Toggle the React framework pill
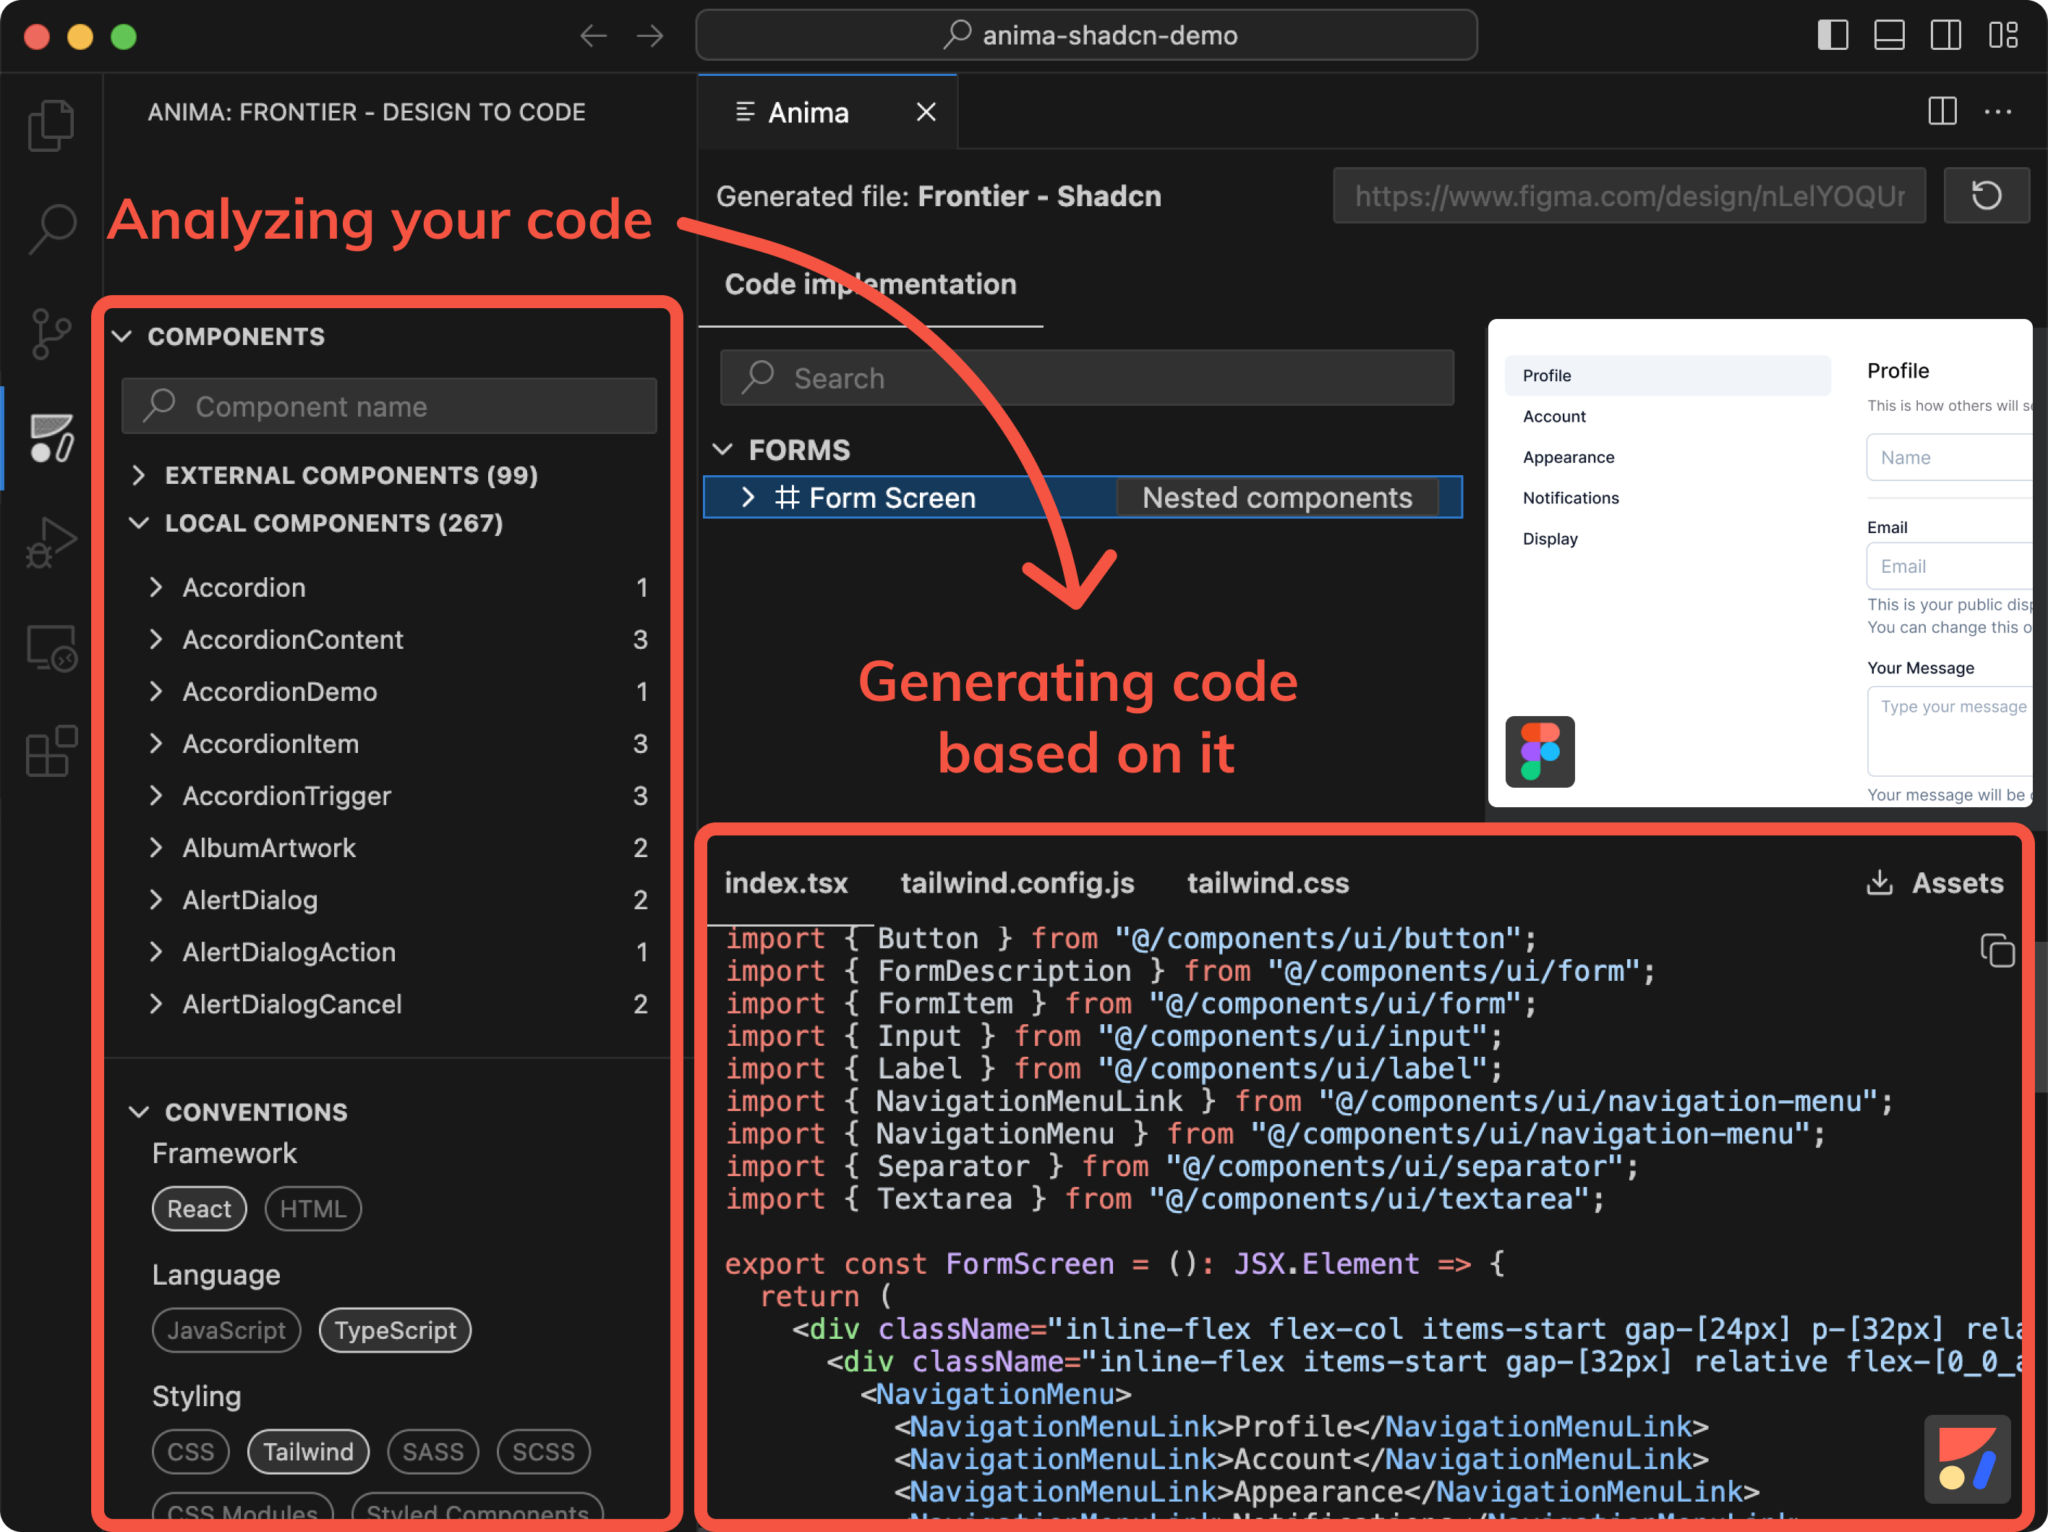The width and height of the screenshot is (2048, 1532). click(199, 1208)
